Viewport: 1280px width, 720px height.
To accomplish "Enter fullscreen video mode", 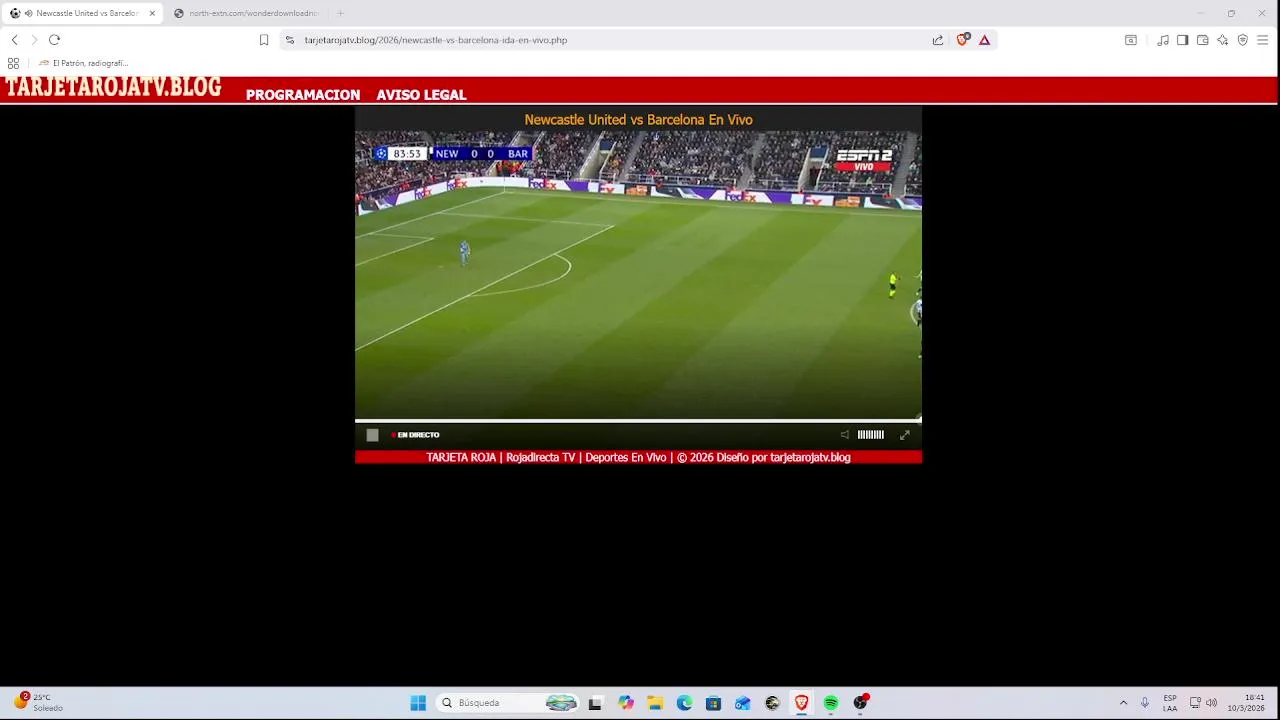I will [905, 435].
